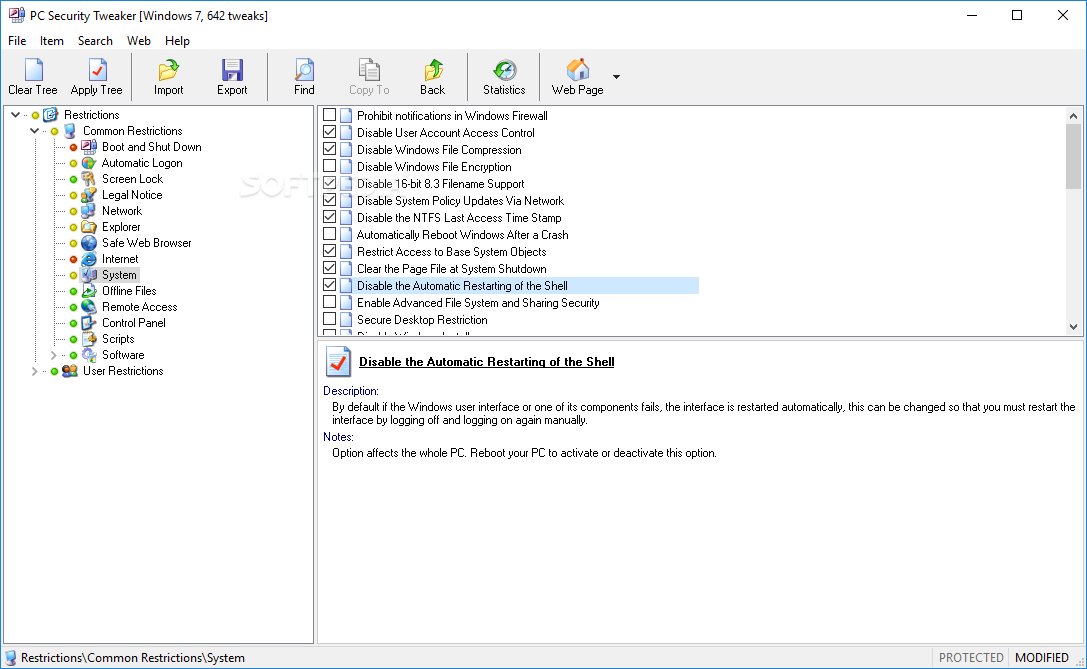Select the Boot and Shut Down icon
1087x669 pixels.
(89, 147)
